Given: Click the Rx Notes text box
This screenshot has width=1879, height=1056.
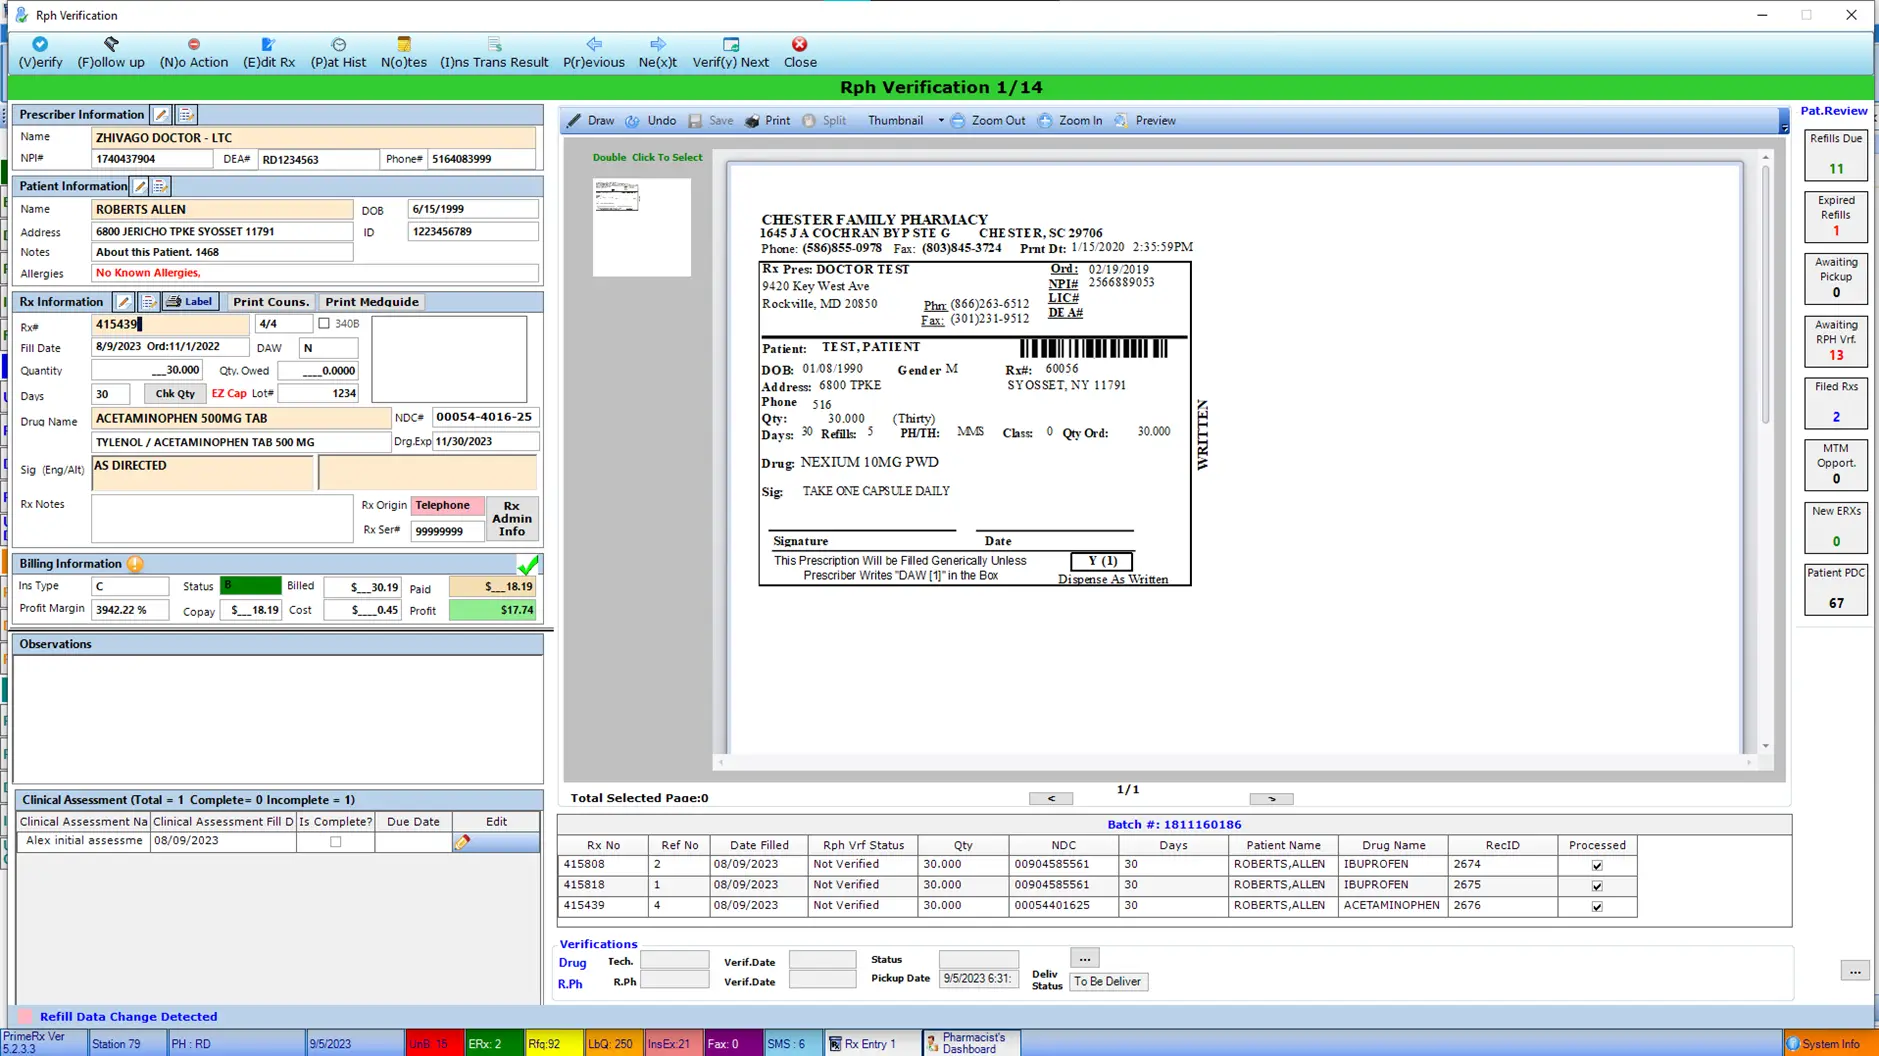Looking at the screenshot, I should coord(222,519).
